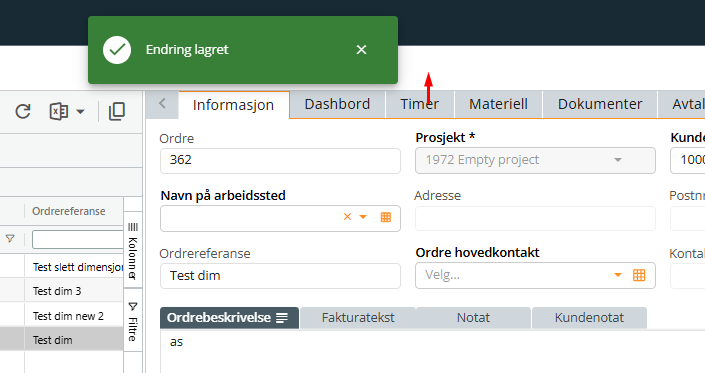Open the Timer tab
Viewport: 705px width, 373px height.
coord(419,104)
